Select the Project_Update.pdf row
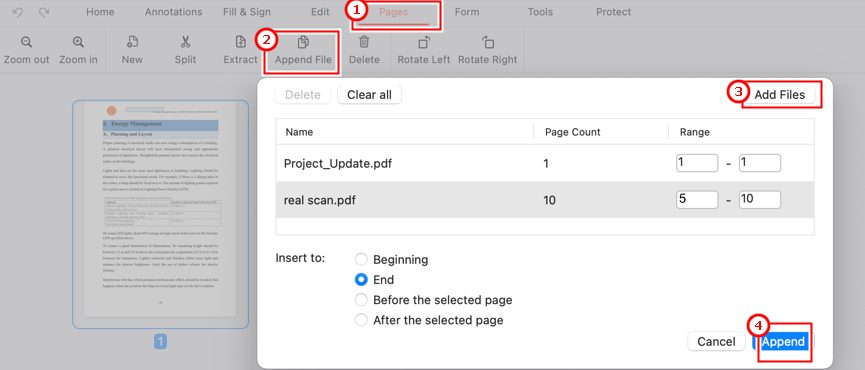 (x=545, y=163)
